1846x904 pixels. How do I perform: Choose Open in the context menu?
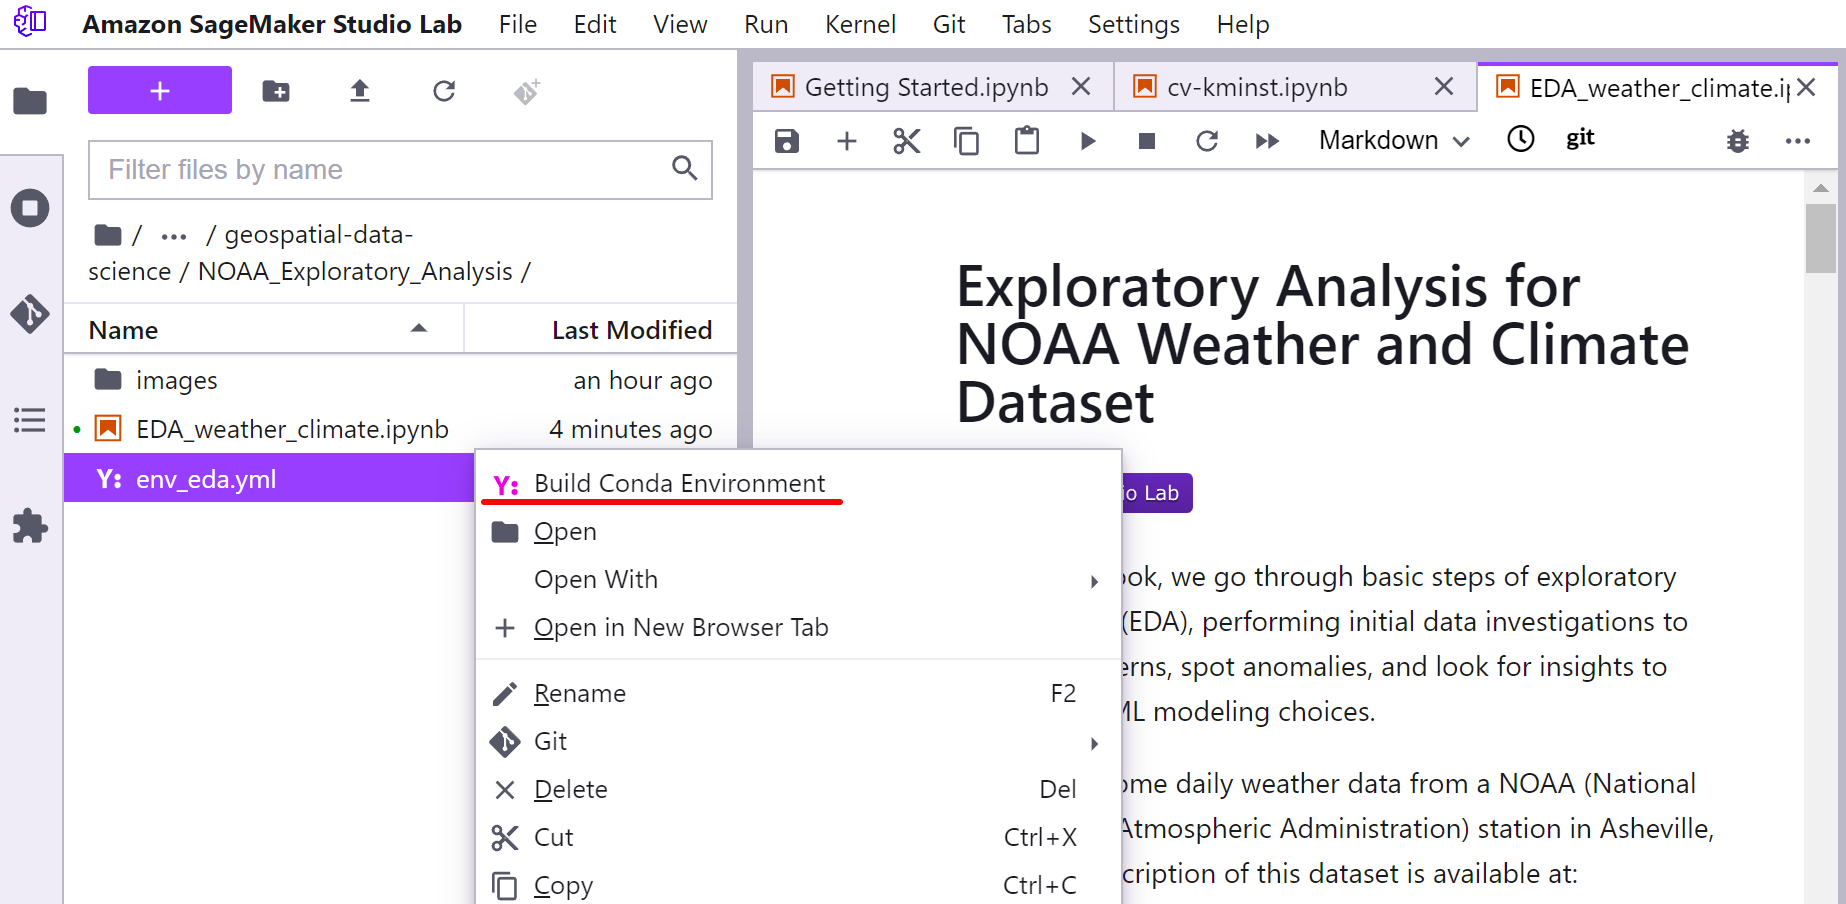coord(798,532)
